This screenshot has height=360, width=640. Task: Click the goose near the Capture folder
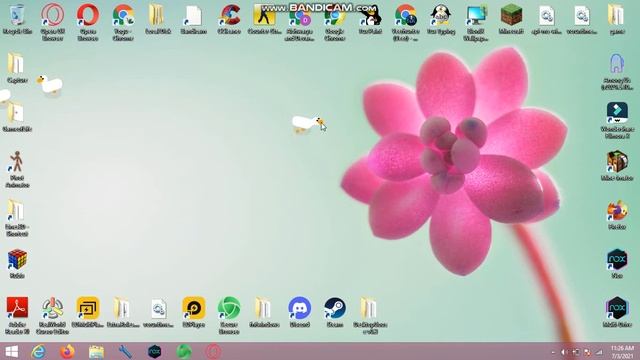[50, 85]
